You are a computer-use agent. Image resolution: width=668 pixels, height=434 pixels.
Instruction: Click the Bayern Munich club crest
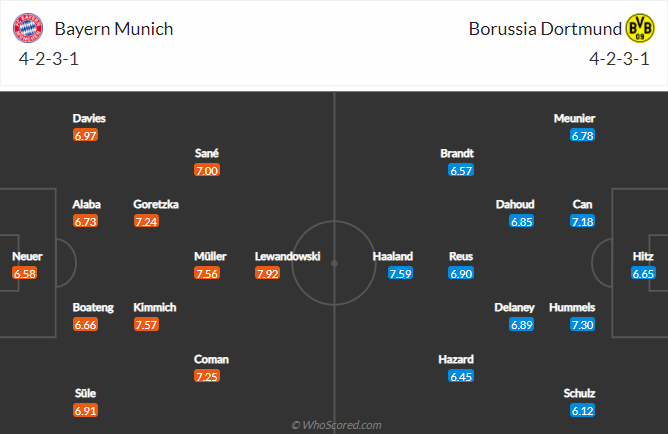coord(29,28)
